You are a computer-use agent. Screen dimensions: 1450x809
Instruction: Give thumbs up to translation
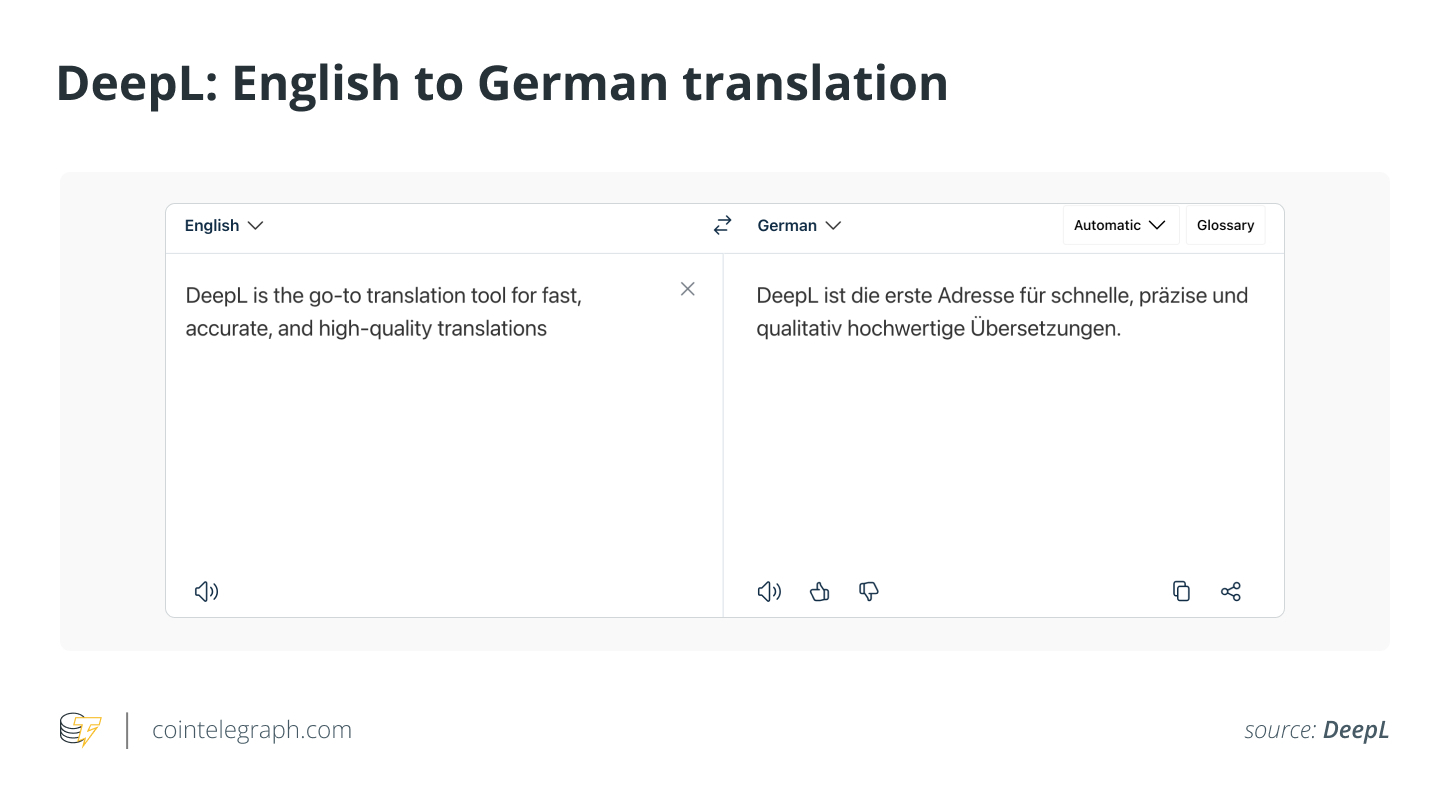[x=820, y=591]
